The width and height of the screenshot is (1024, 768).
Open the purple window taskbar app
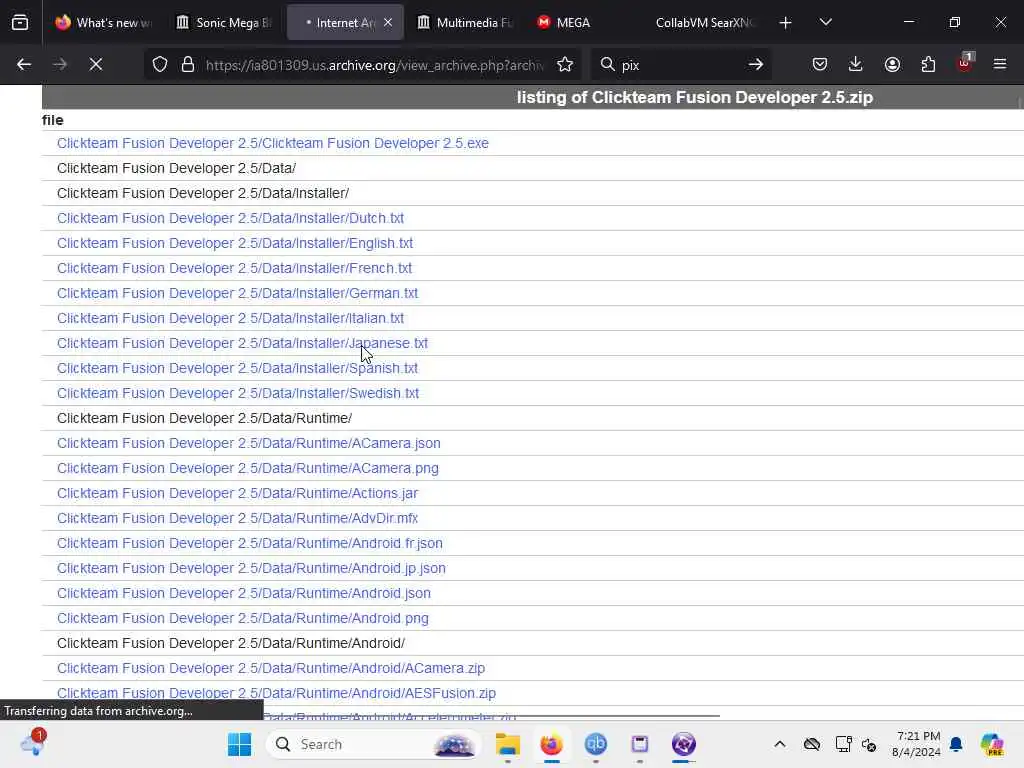click(x=639, y=744)
